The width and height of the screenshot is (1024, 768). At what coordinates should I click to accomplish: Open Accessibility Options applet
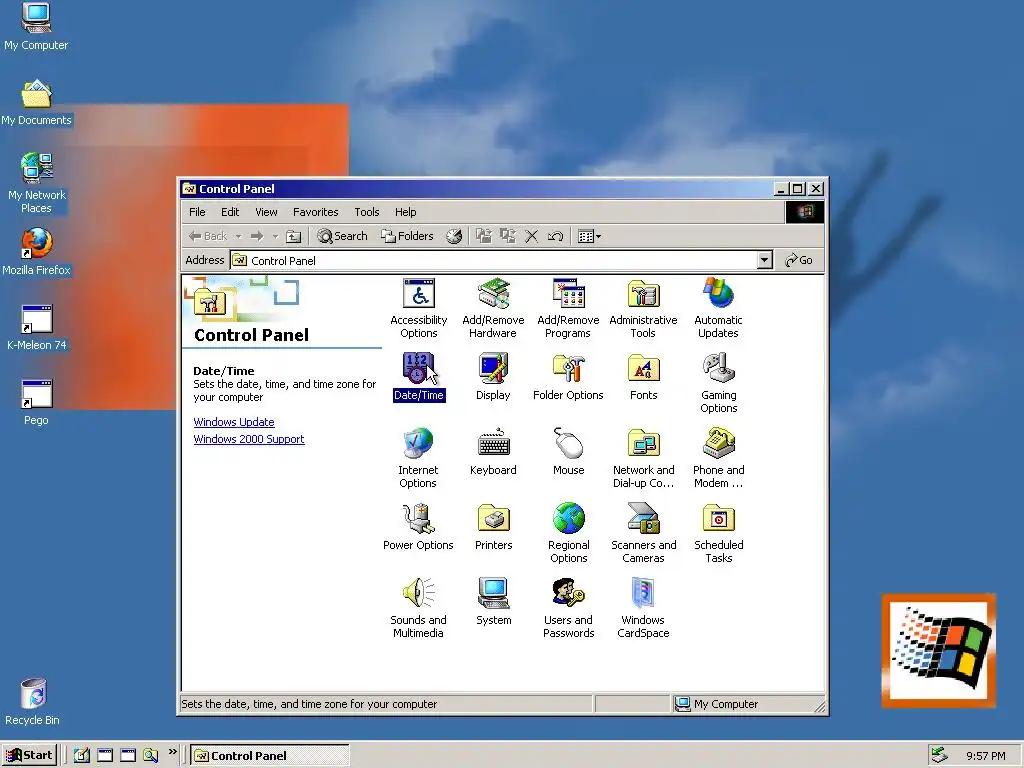coord(419,308)
